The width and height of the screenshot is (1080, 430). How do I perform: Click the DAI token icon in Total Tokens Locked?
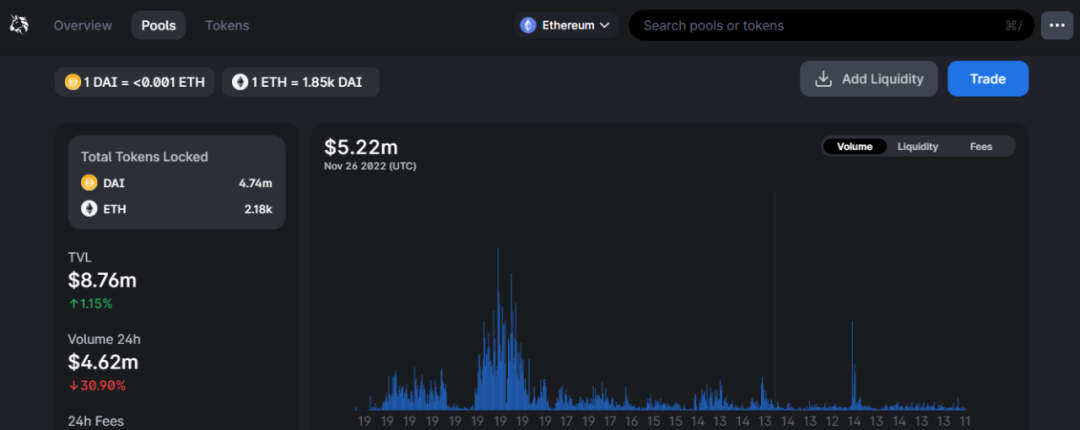click(89, 183)
